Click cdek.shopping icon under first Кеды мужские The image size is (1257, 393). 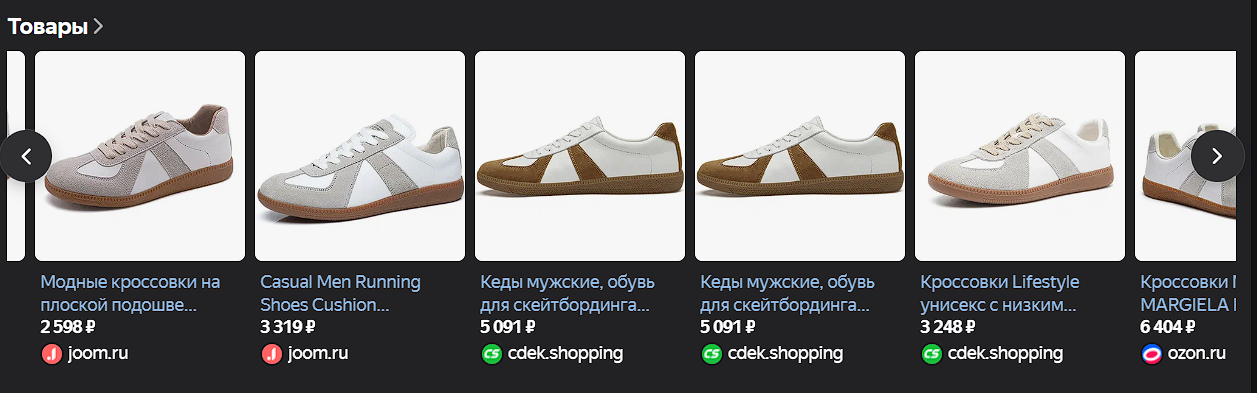point(491,353)
